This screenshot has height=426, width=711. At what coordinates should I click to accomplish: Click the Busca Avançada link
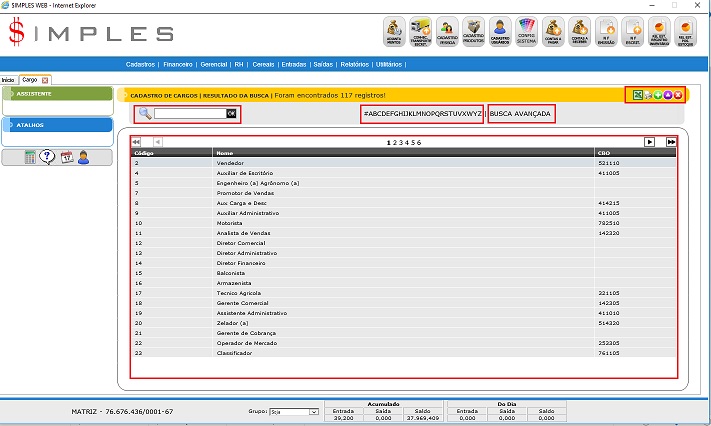tap(520, 114)
